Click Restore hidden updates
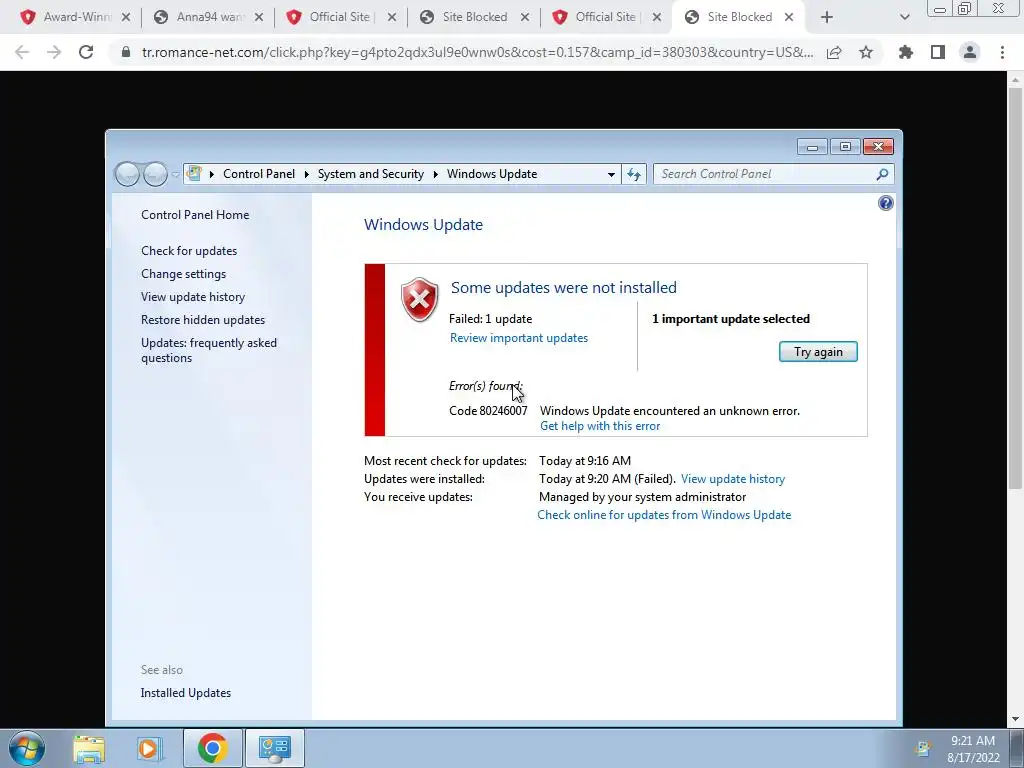 202,320
